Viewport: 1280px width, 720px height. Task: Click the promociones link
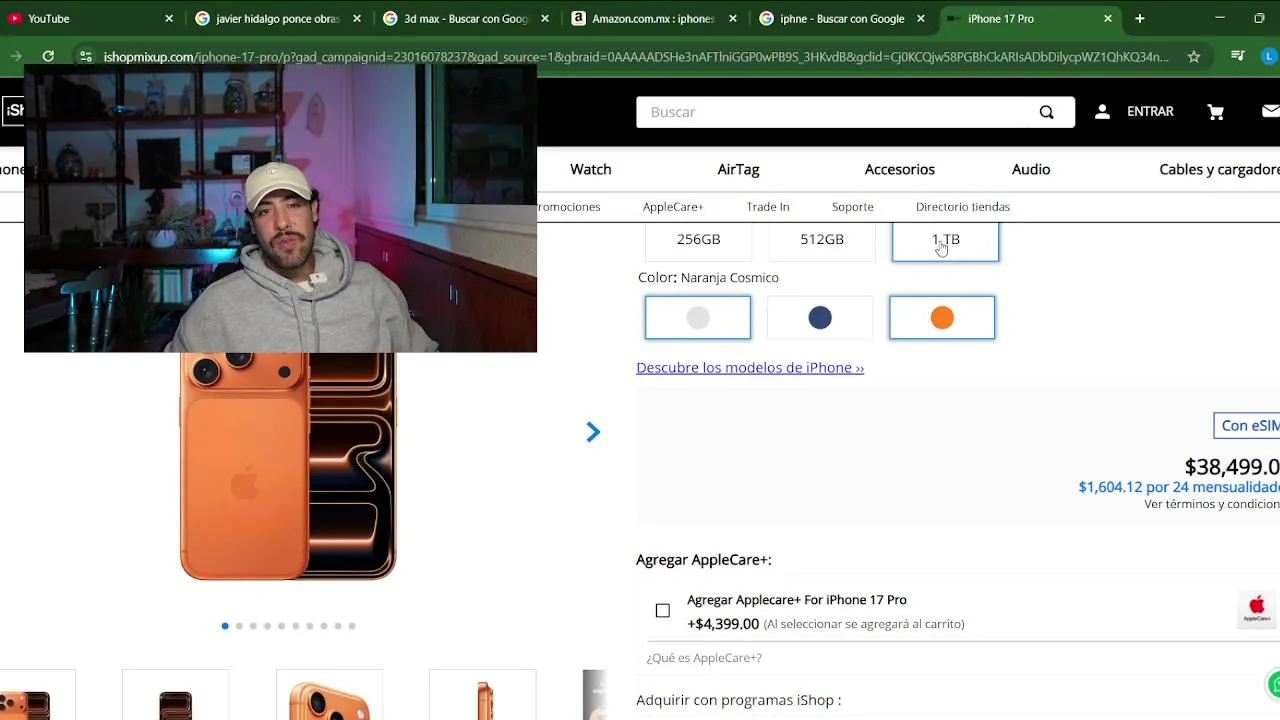(x=569, y=207)
